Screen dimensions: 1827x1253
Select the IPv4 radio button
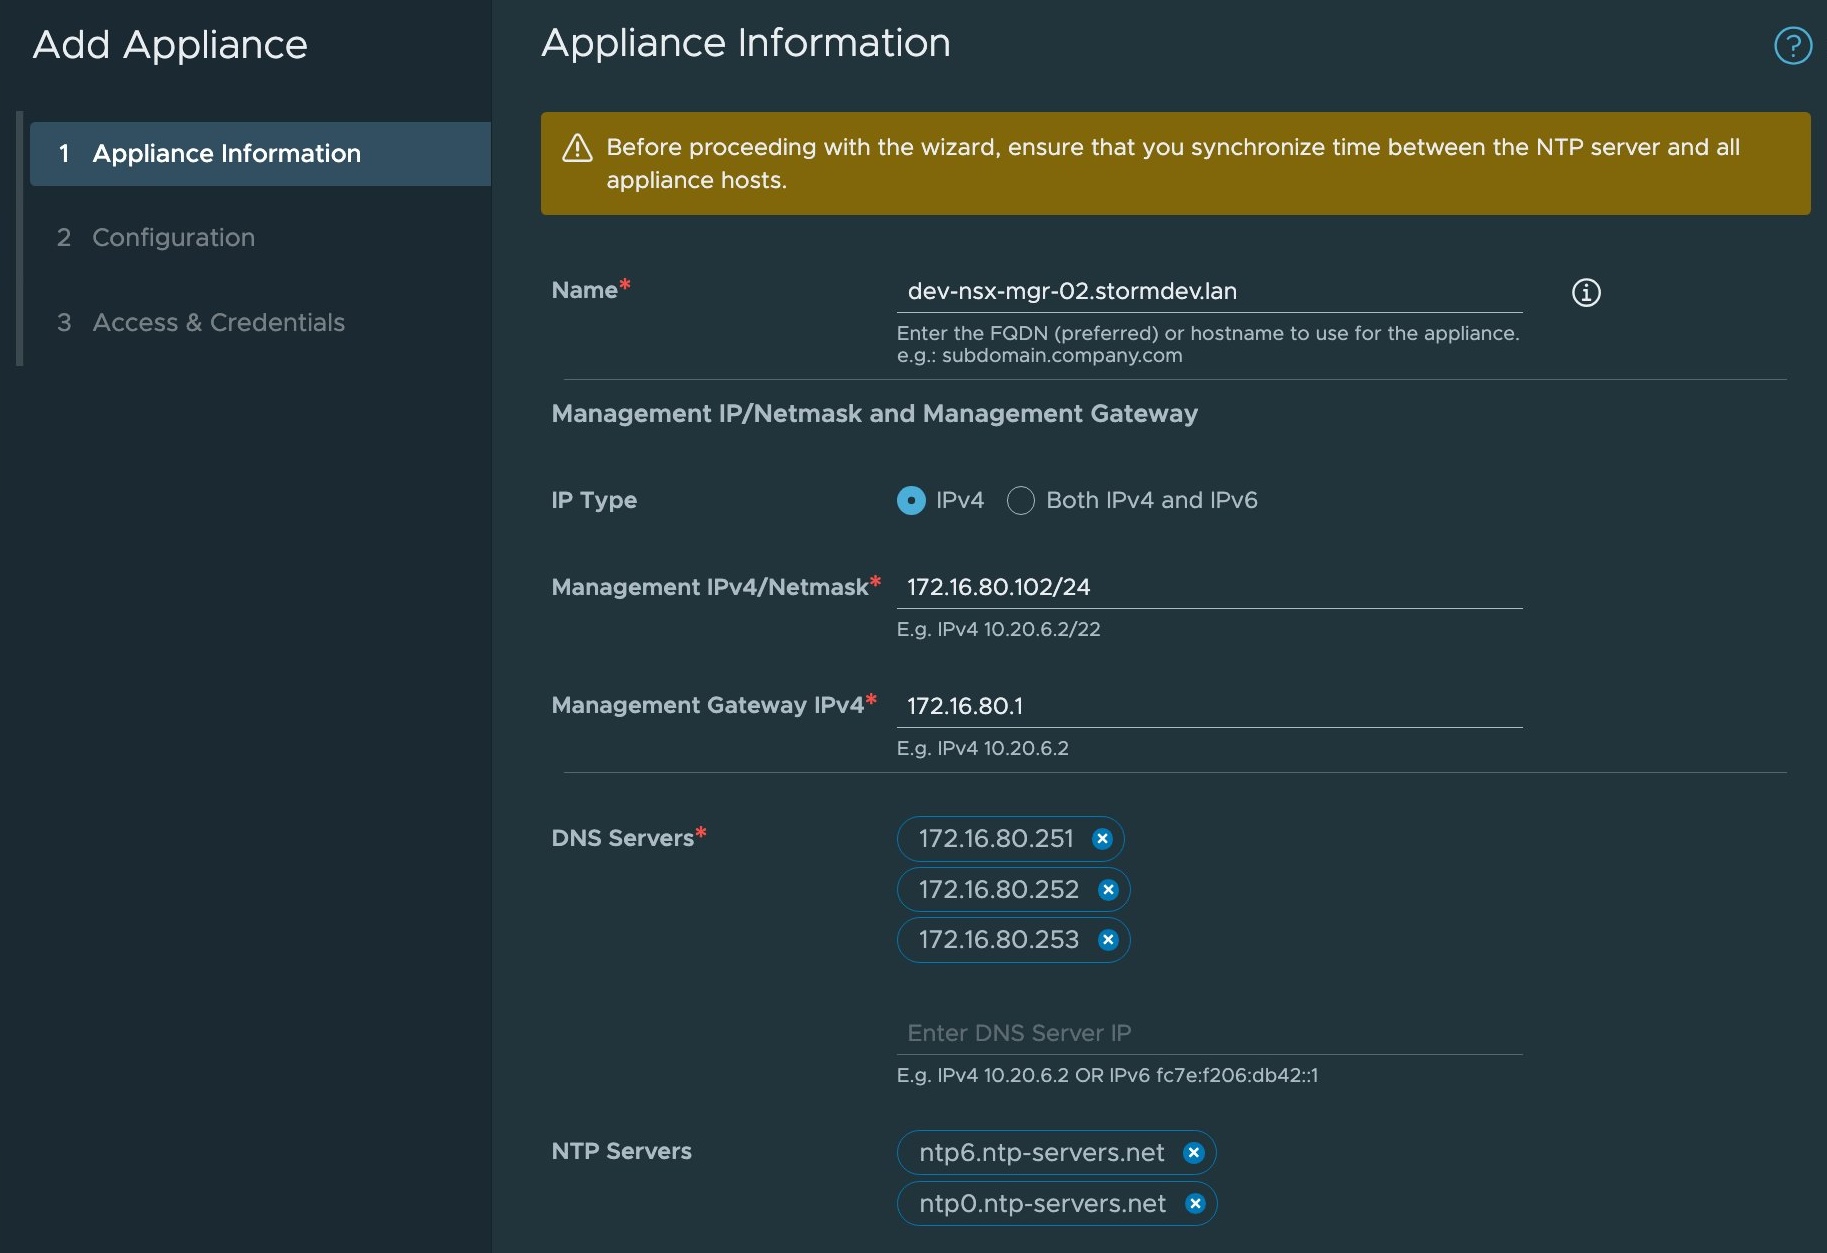911,500
